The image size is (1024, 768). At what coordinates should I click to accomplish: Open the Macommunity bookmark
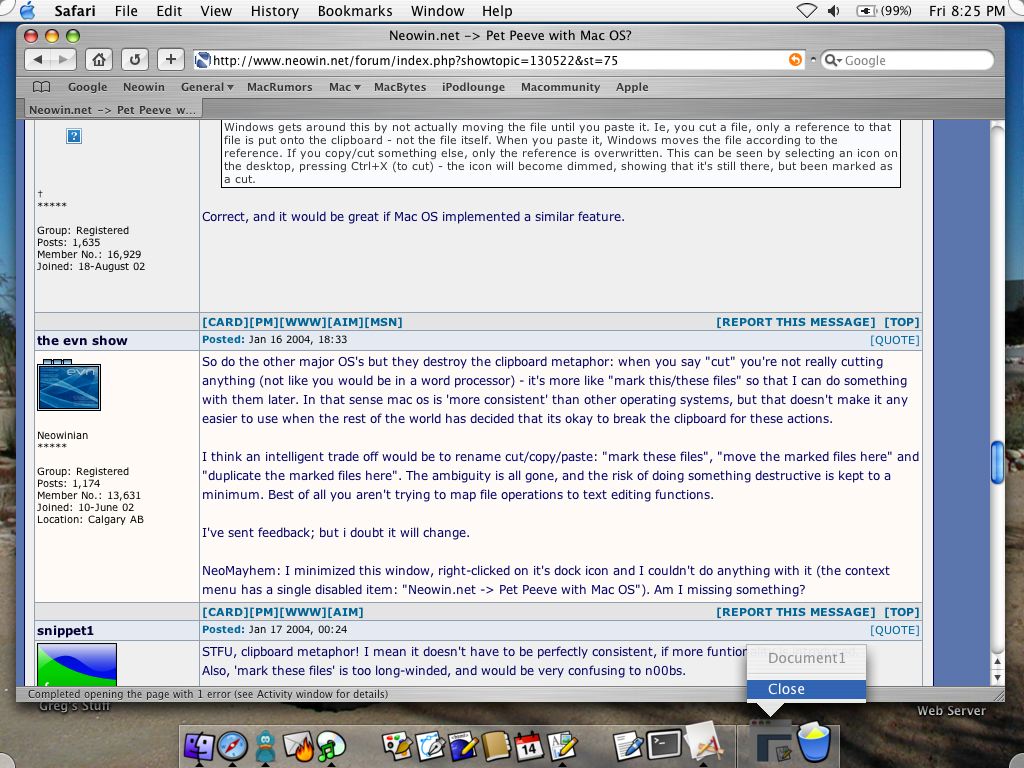[560, 87]
